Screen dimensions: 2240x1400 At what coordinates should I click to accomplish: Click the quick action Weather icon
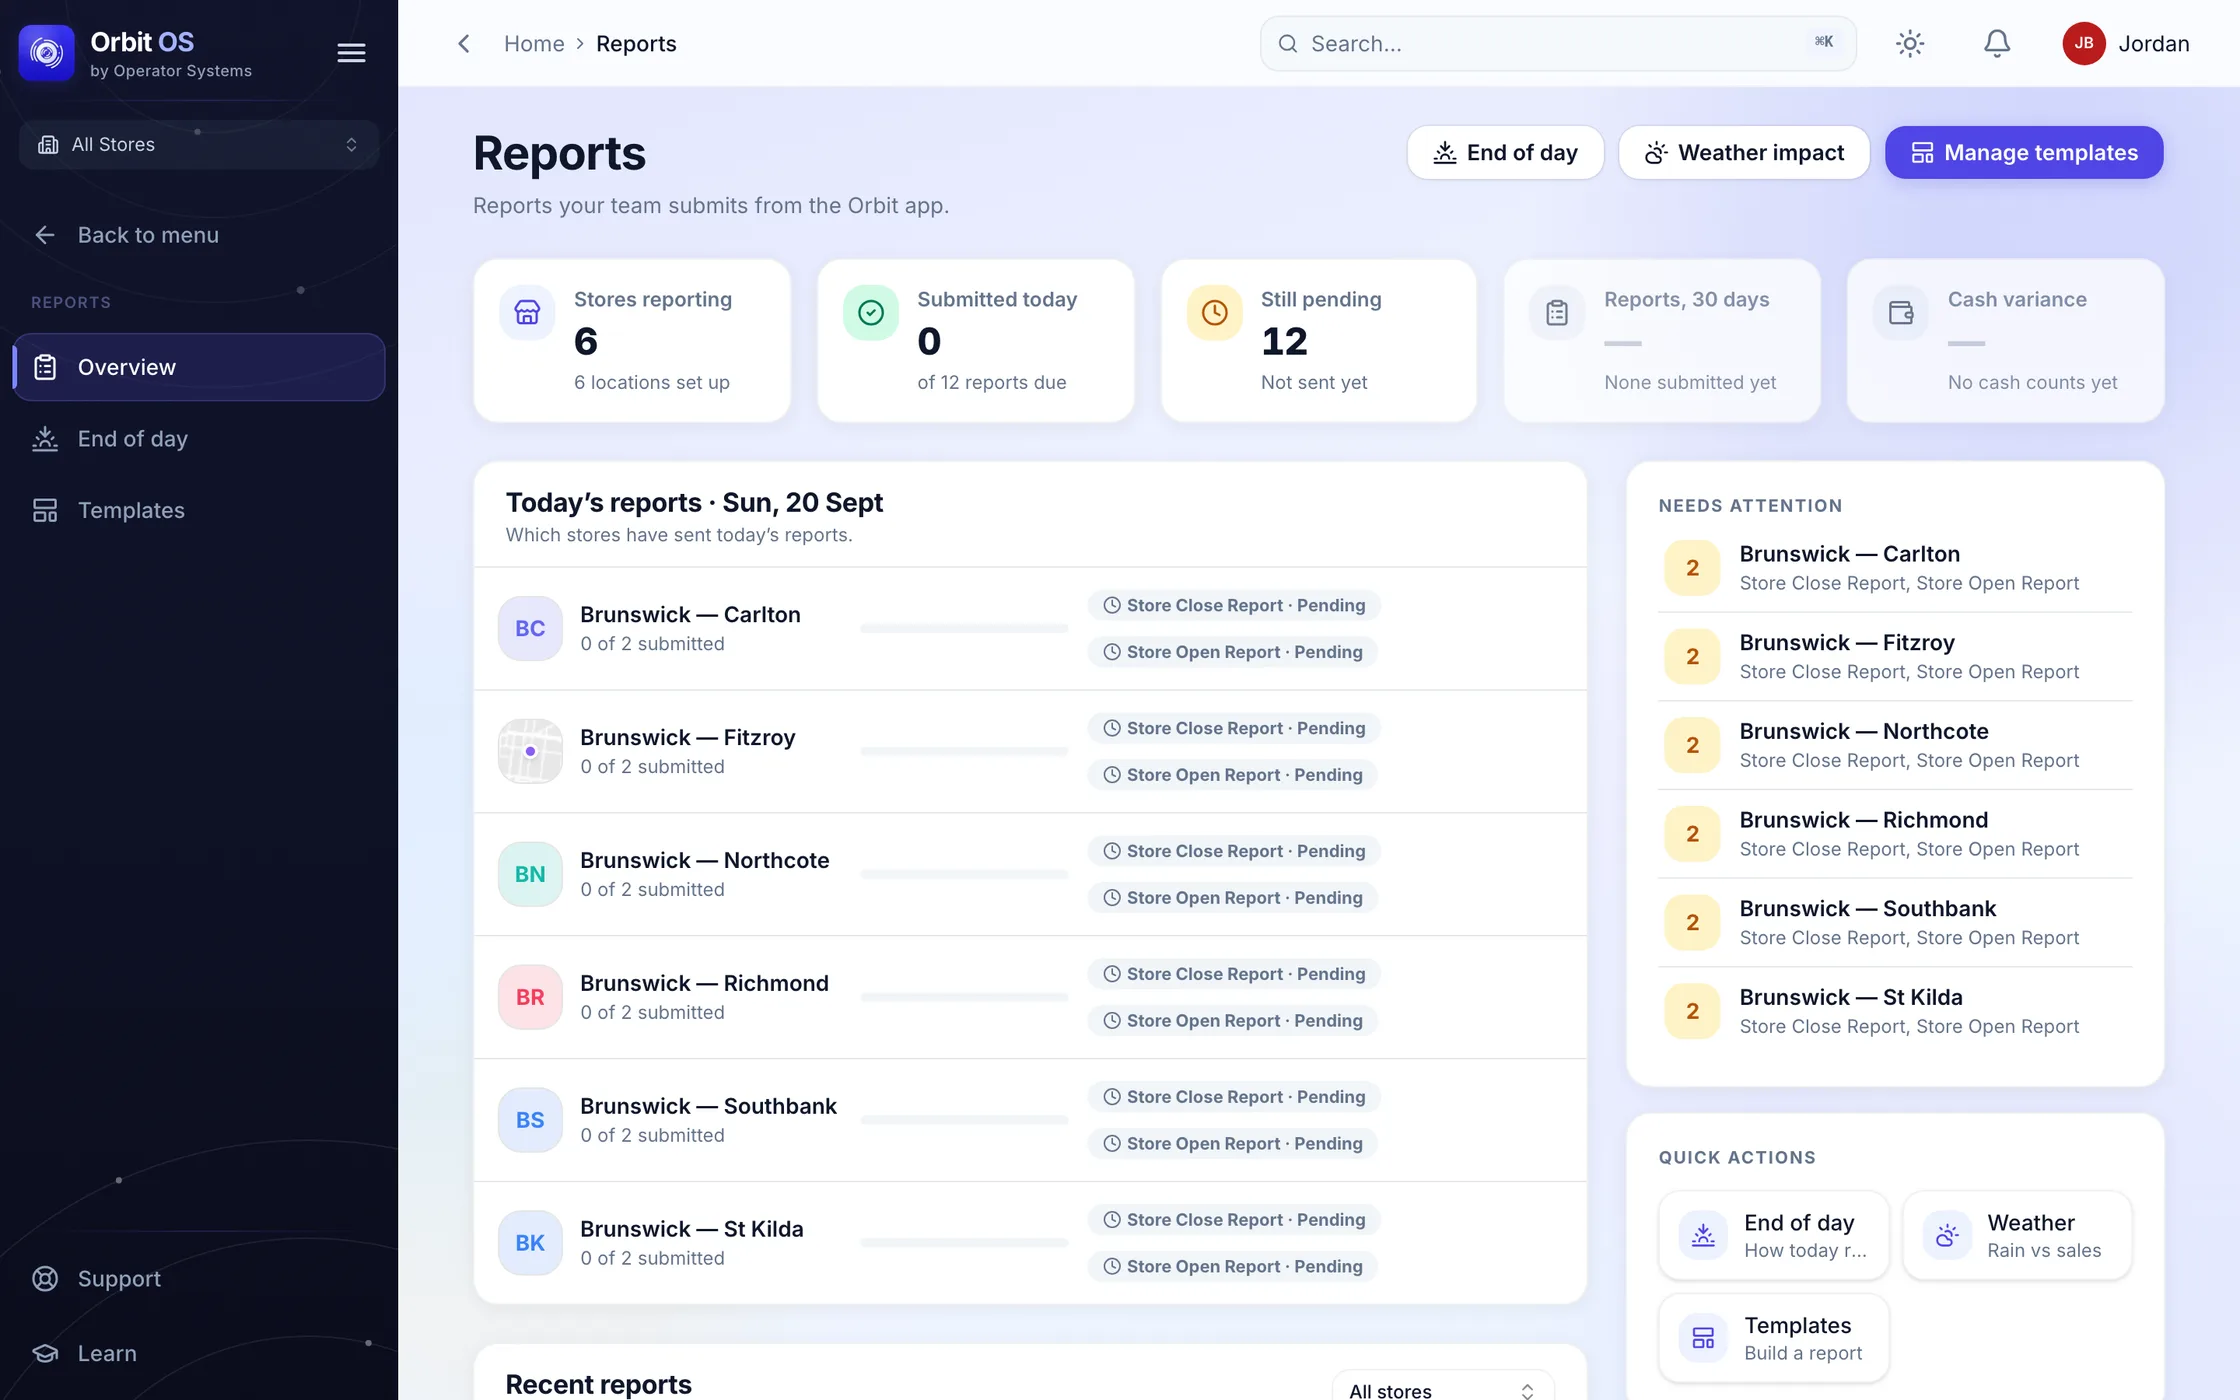1947,1235
